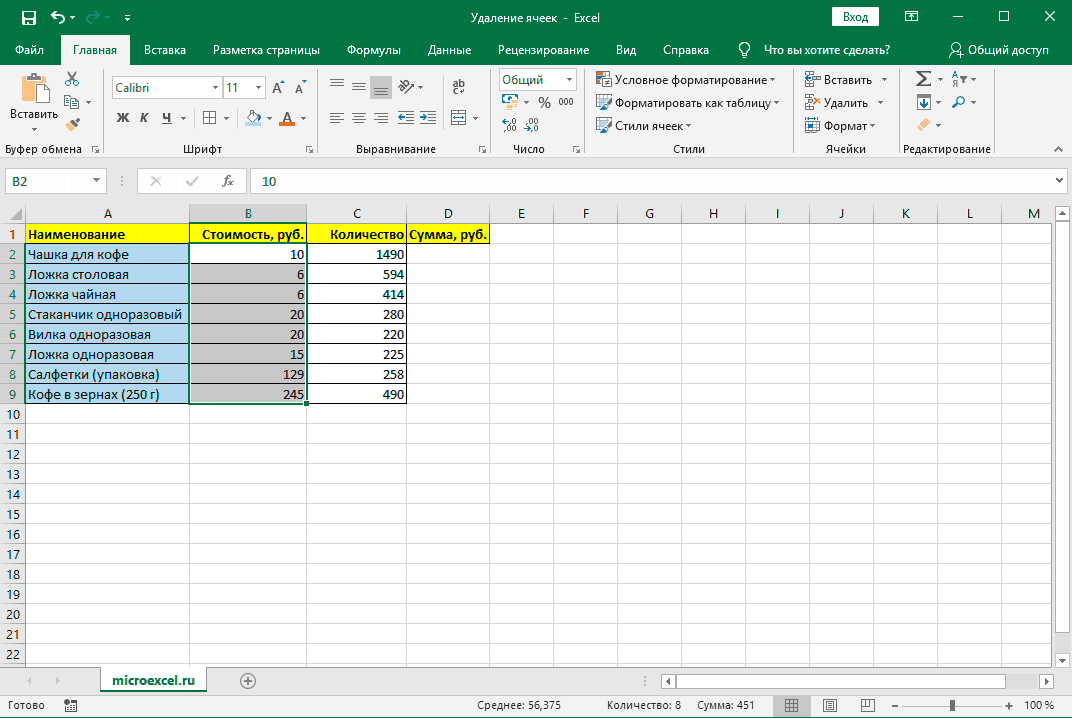This screenshot has width=1072, height=718.
Task: Click the Общий доступ share button
Action: [x=998, y=50]
